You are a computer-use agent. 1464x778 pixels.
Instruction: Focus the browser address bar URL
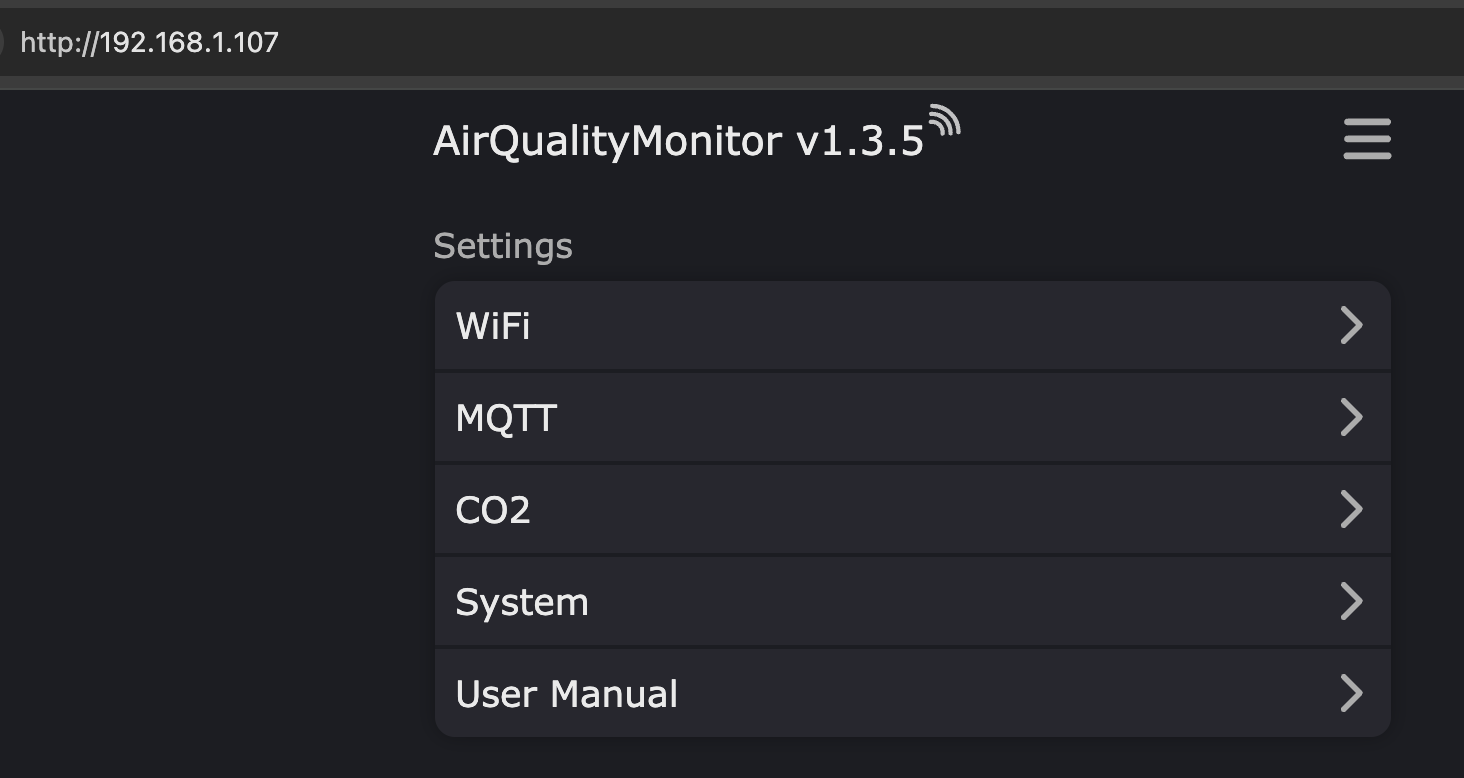coord(150,42)
